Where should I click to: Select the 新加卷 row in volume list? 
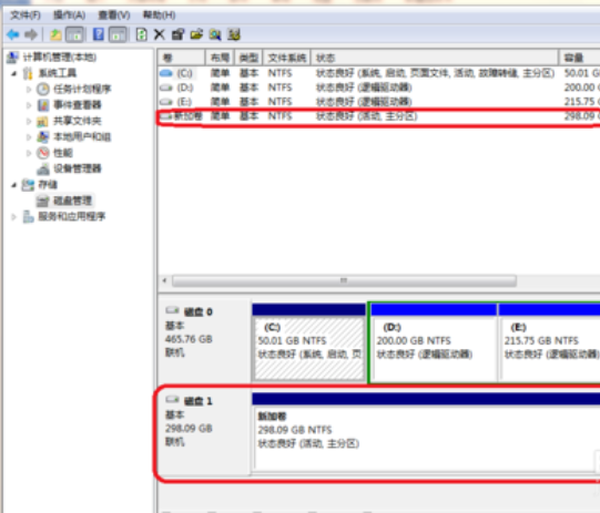[186, 117]
